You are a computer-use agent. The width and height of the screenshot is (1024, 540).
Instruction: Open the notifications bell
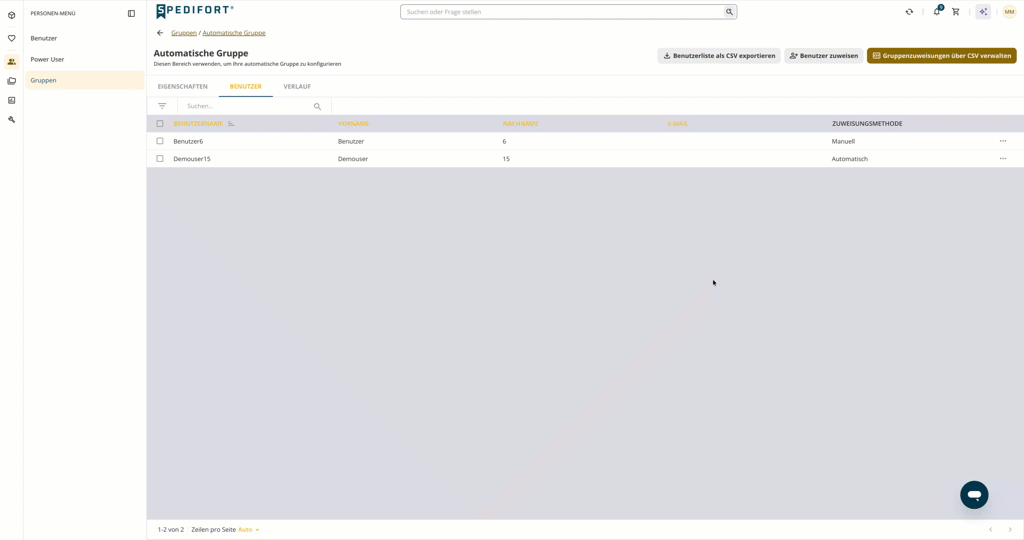[x=937, y=11]
